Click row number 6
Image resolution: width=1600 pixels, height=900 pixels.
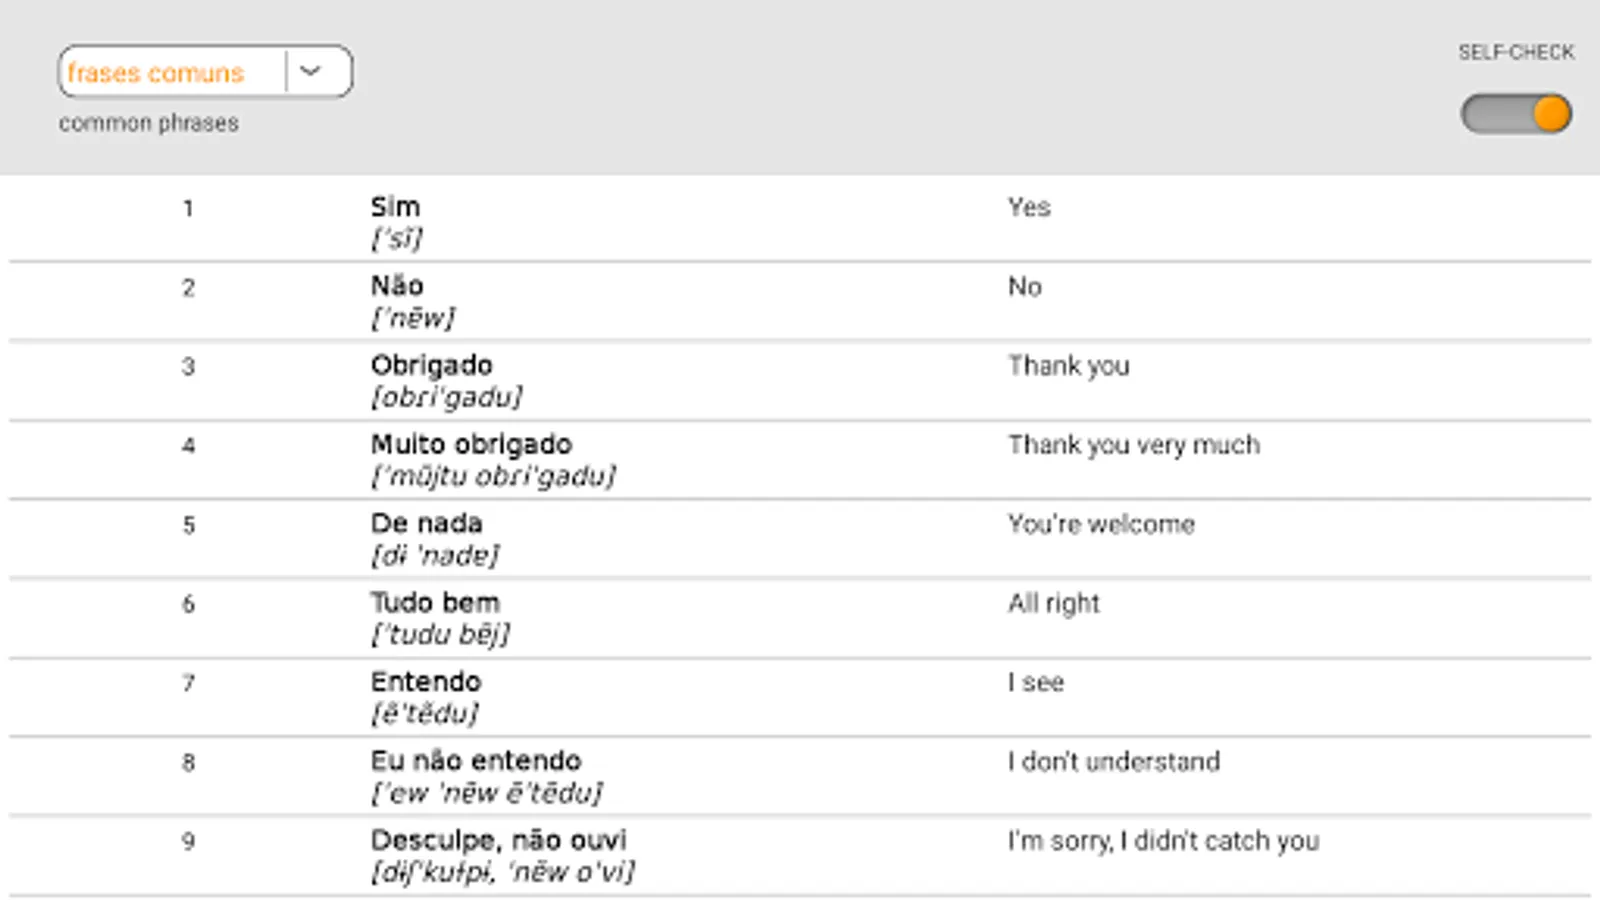(x=188, y=604)
